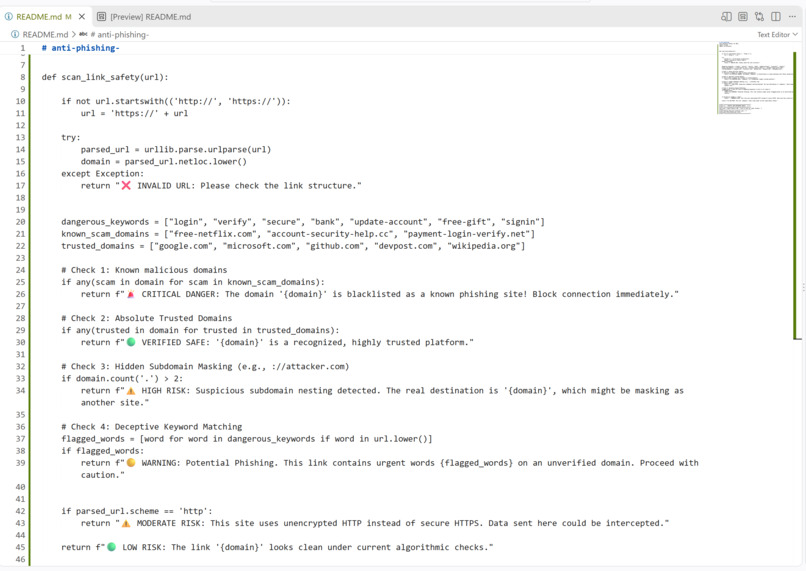Click 'INVALID URL: Please check the link structure' text
This screenshot has width=806, height=571.
(x=246, y=186)
